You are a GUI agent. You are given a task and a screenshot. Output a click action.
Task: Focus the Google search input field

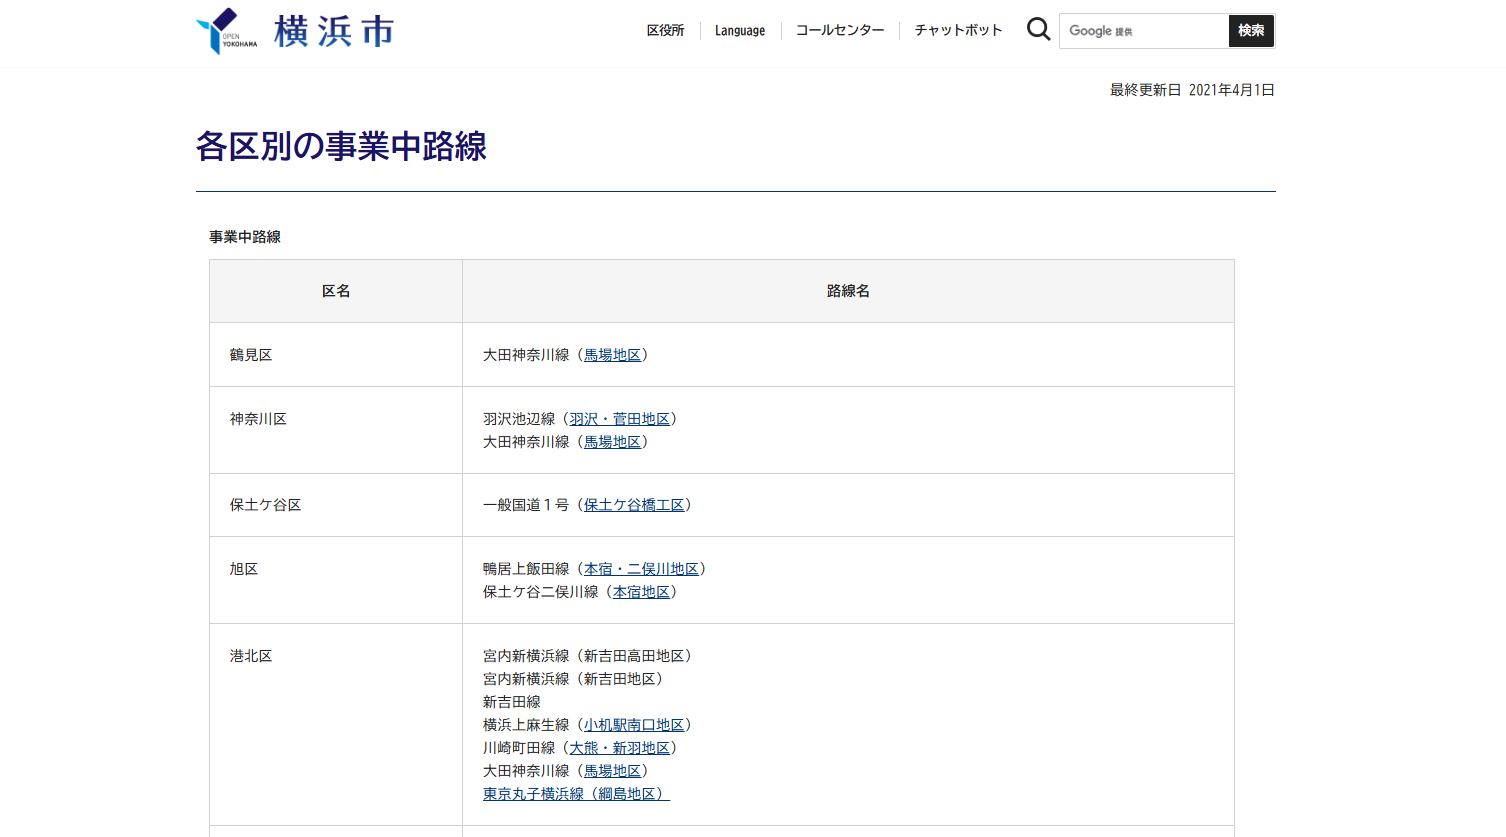[x=1143, y=31]
